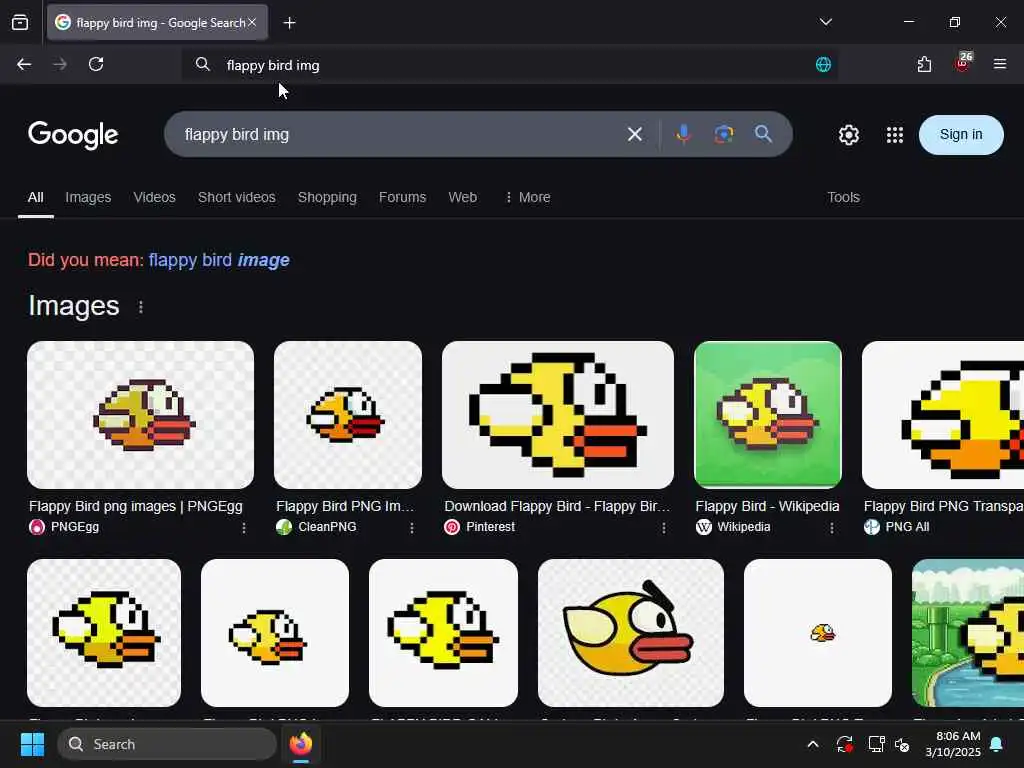Switch to Short videos tab
The width and height of the screenshot is (1024, 768).
click(x=236, y=197)
